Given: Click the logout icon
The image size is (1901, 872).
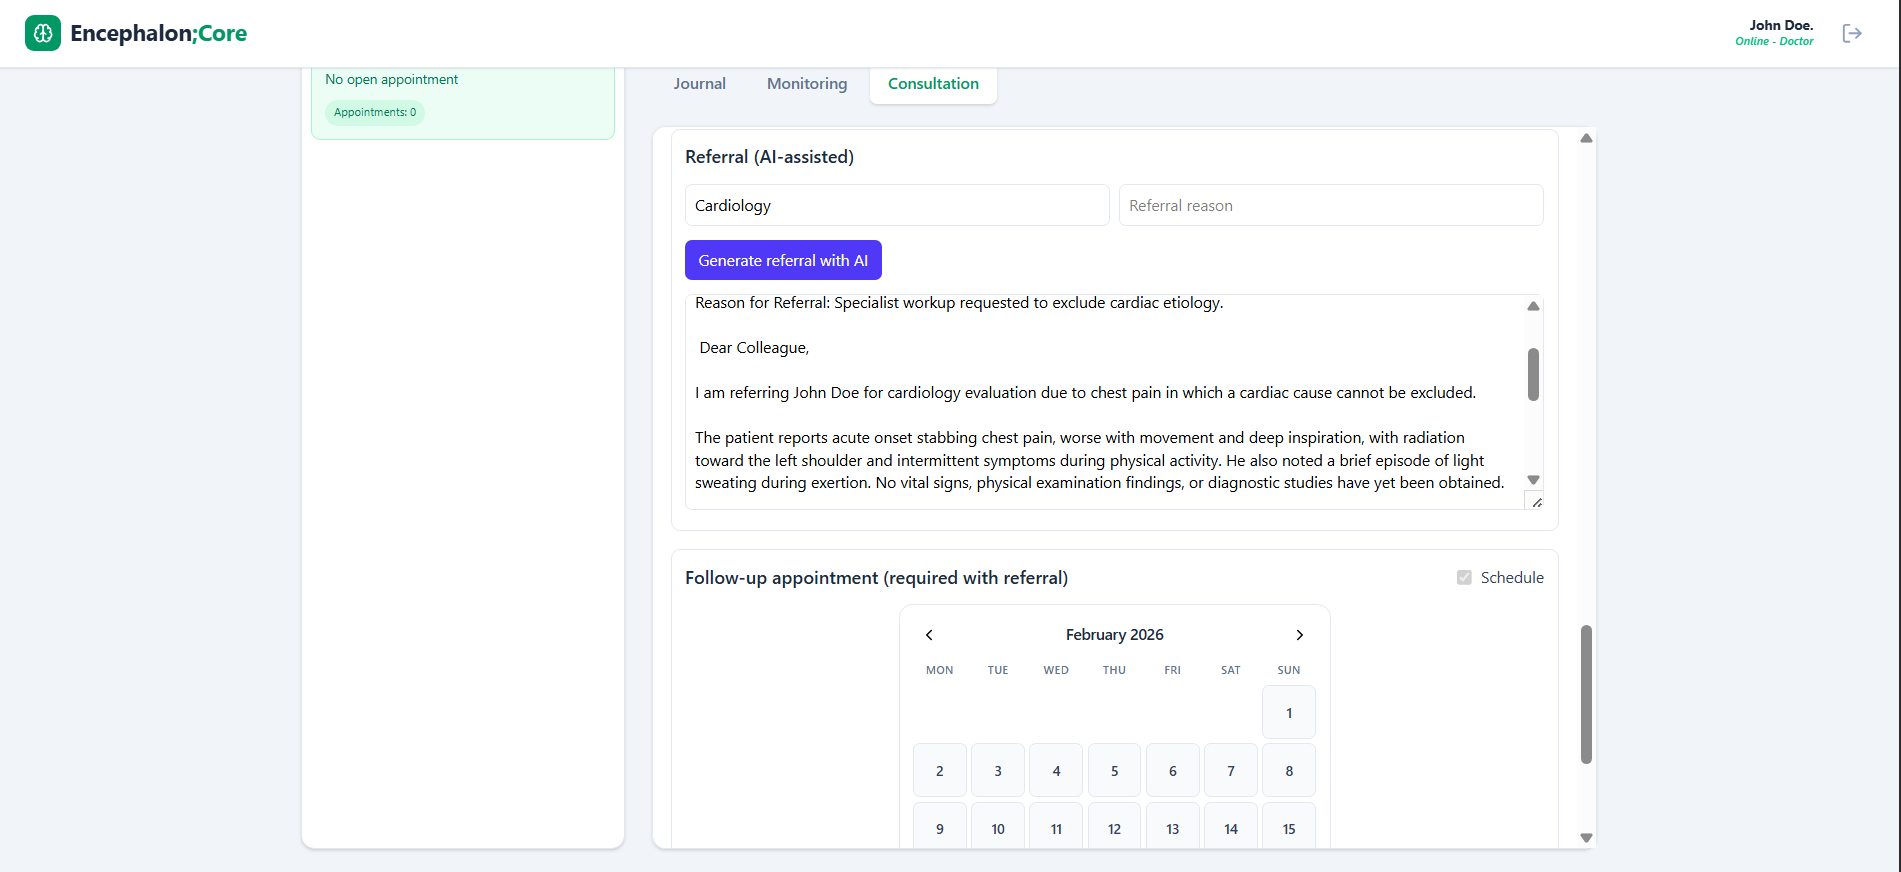Looking at the screenshot, I should pyautogui.click(x=1852, y=33).
